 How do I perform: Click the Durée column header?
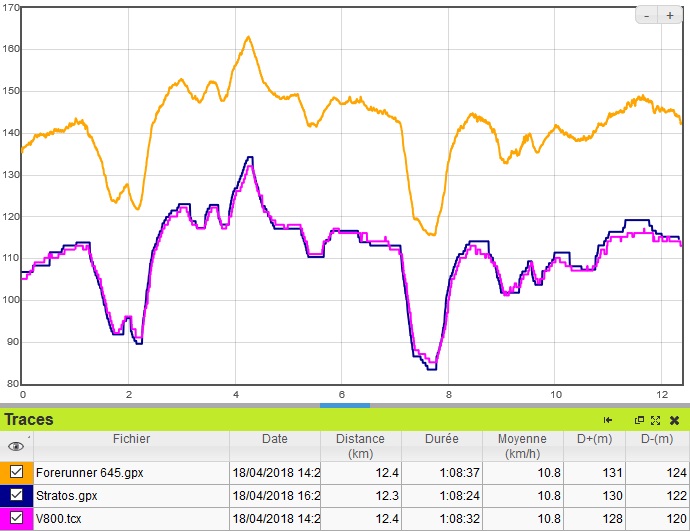click(x=442, y=439)
